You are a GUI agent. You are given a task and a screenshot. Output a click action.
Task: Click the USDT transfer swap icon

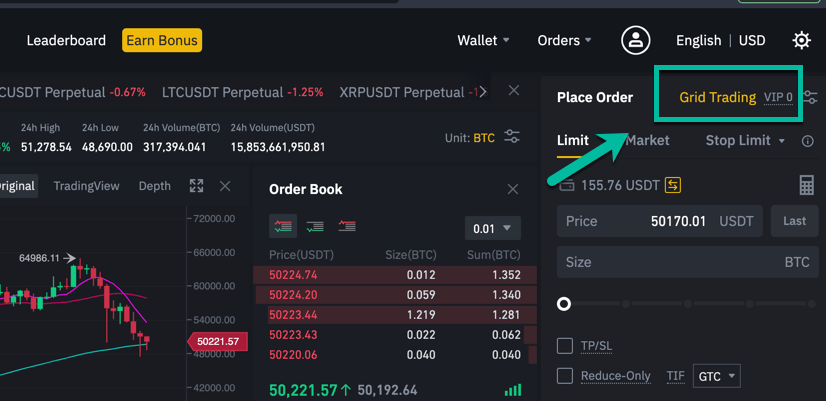(673, 185)
